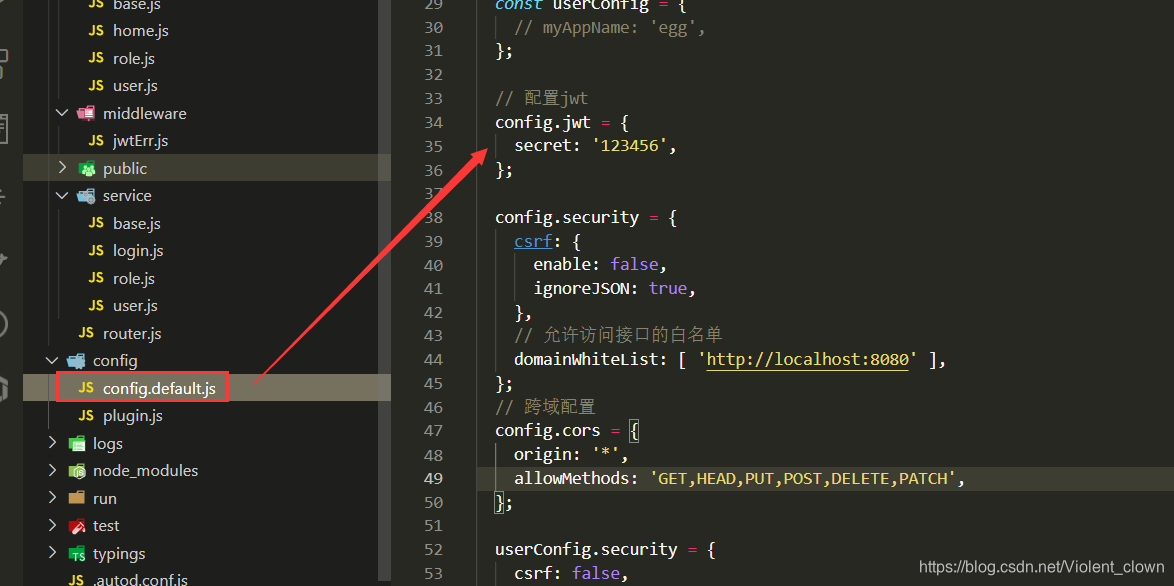Screen dimensions: 1174x586
Task: Click the config folder icon
Action: pos(74,360)
